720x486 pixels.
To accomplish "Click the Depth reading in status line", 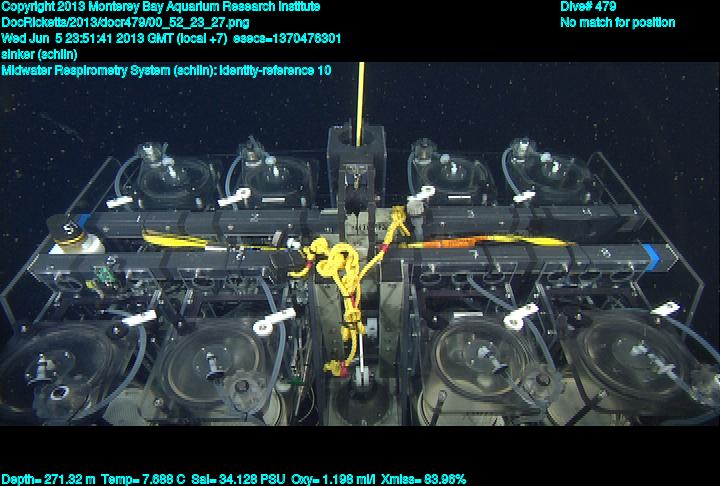I will [x=48, y=479].
